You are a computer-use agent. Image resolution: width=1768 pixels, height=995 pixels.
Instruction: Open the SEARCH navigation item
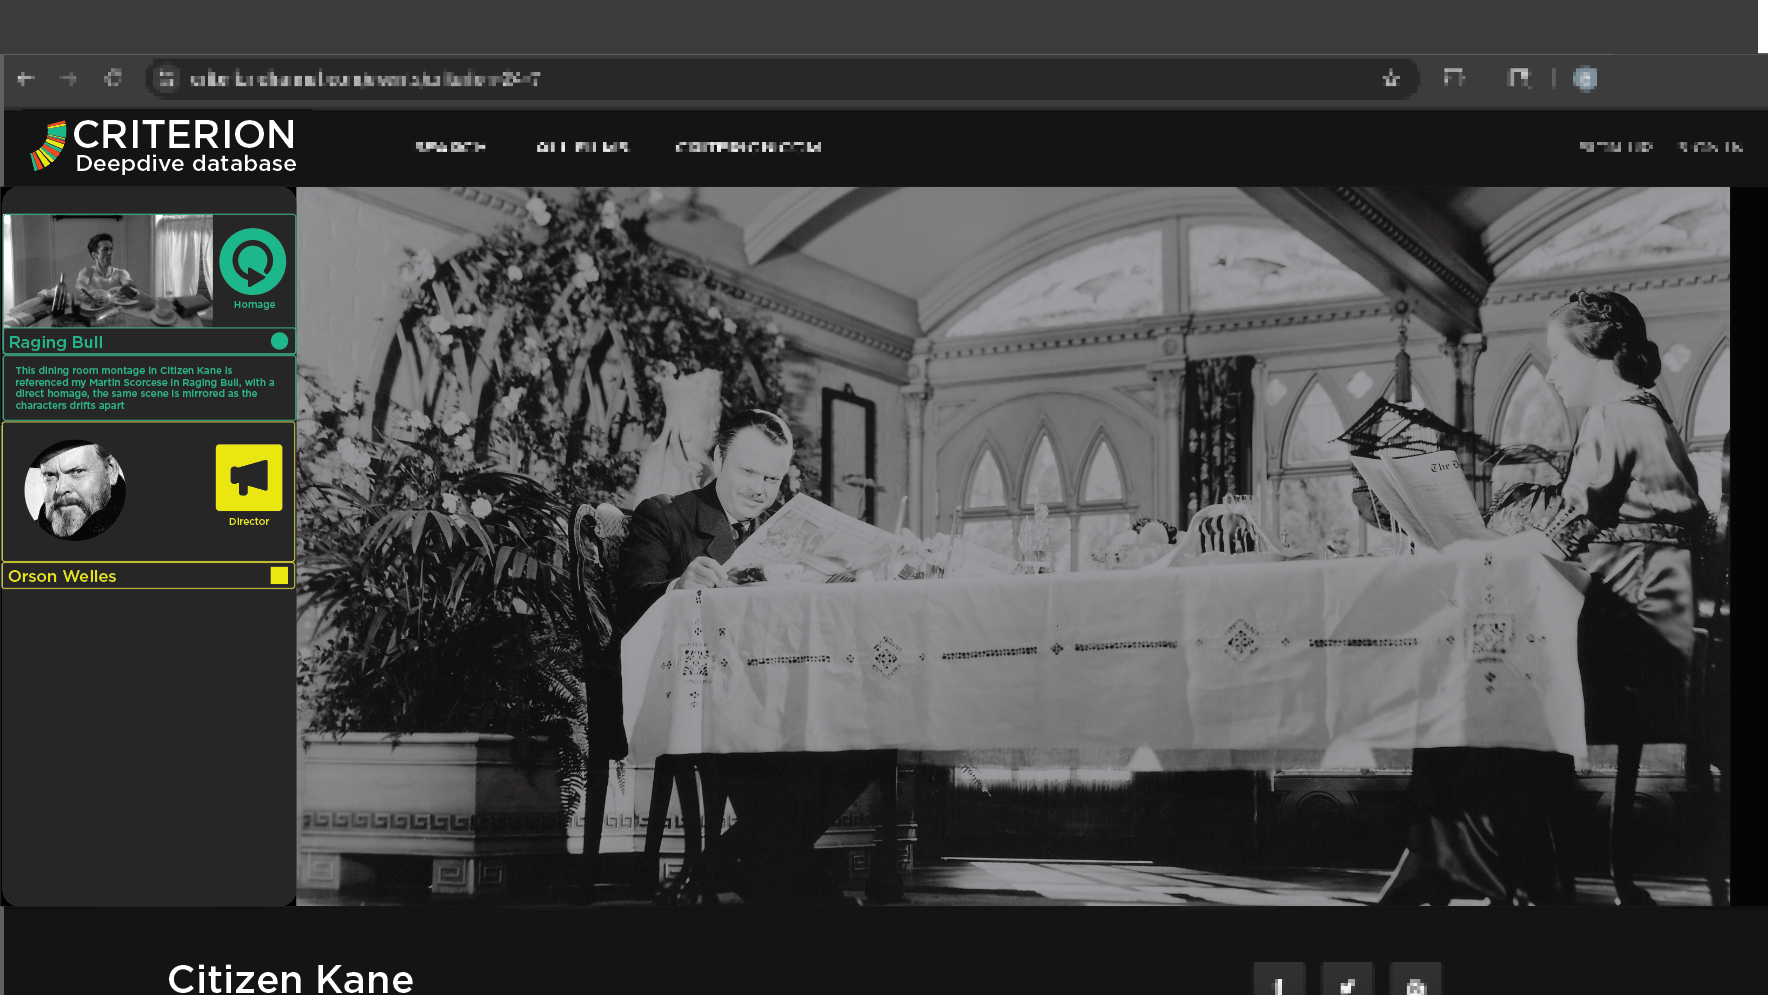[450, 147]
